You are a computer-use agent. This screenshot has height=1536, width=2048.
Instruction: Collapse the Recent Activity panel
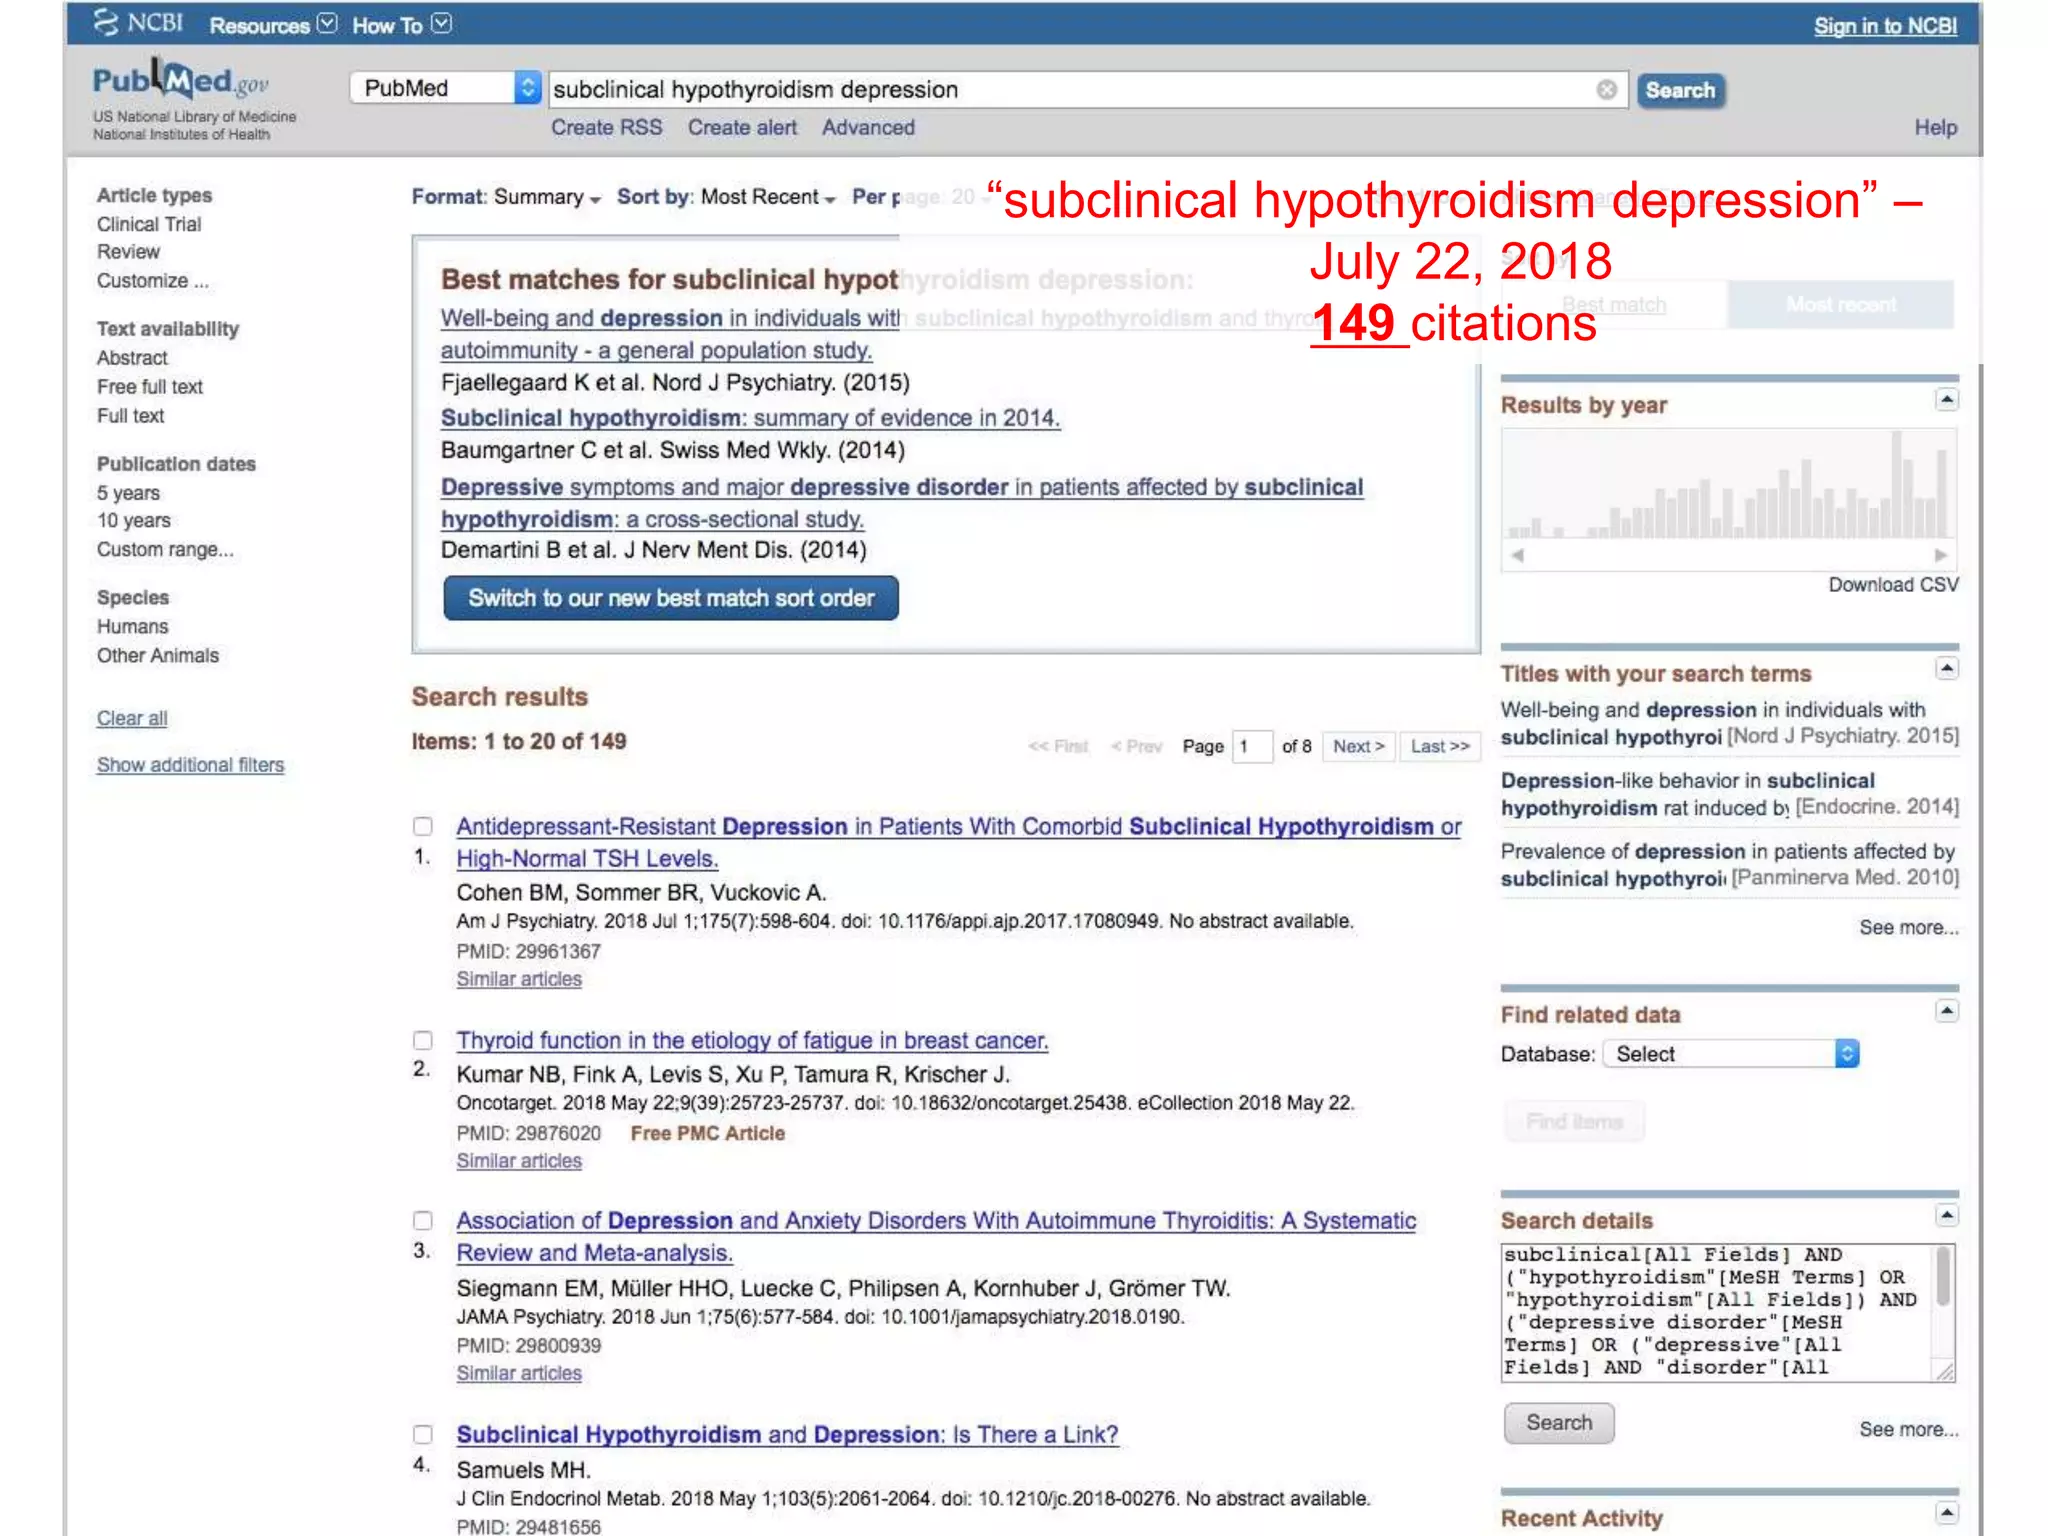coord(1946,1513)
